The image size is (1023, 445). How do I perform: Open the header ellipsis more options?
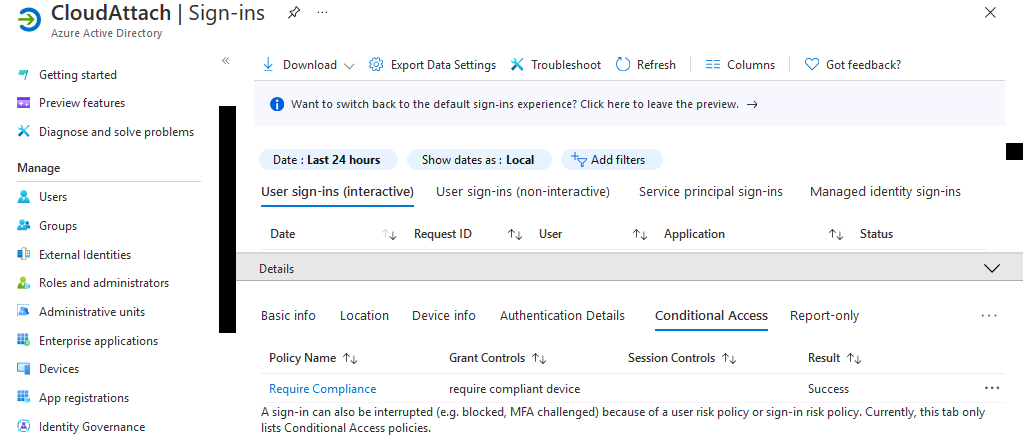tap(322, 13)
